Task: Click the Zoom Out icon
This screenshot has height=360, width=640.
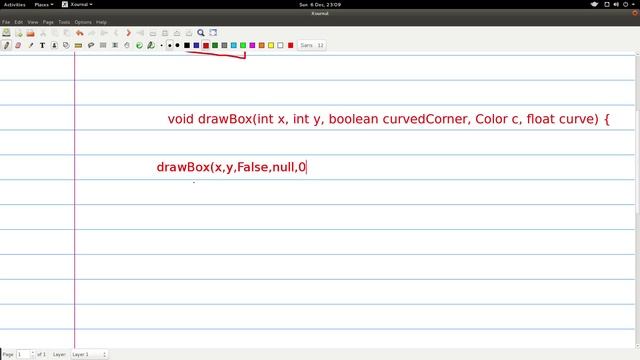Action: click(x=153, y=33)
